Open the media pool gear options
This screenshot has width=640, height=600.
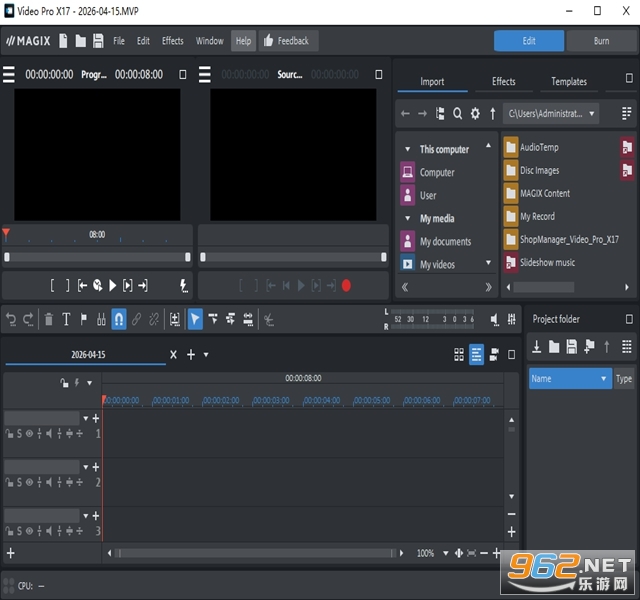click(x=475, y=113)
